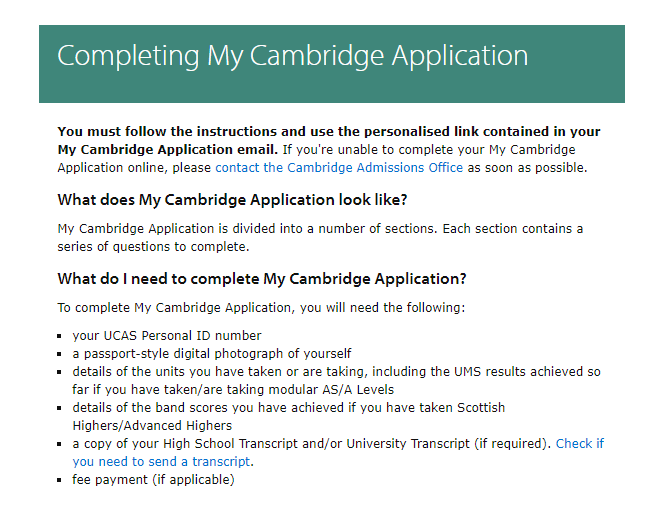
Task: Click the 'series of questions to complete' line
Action: pos(151,246)
